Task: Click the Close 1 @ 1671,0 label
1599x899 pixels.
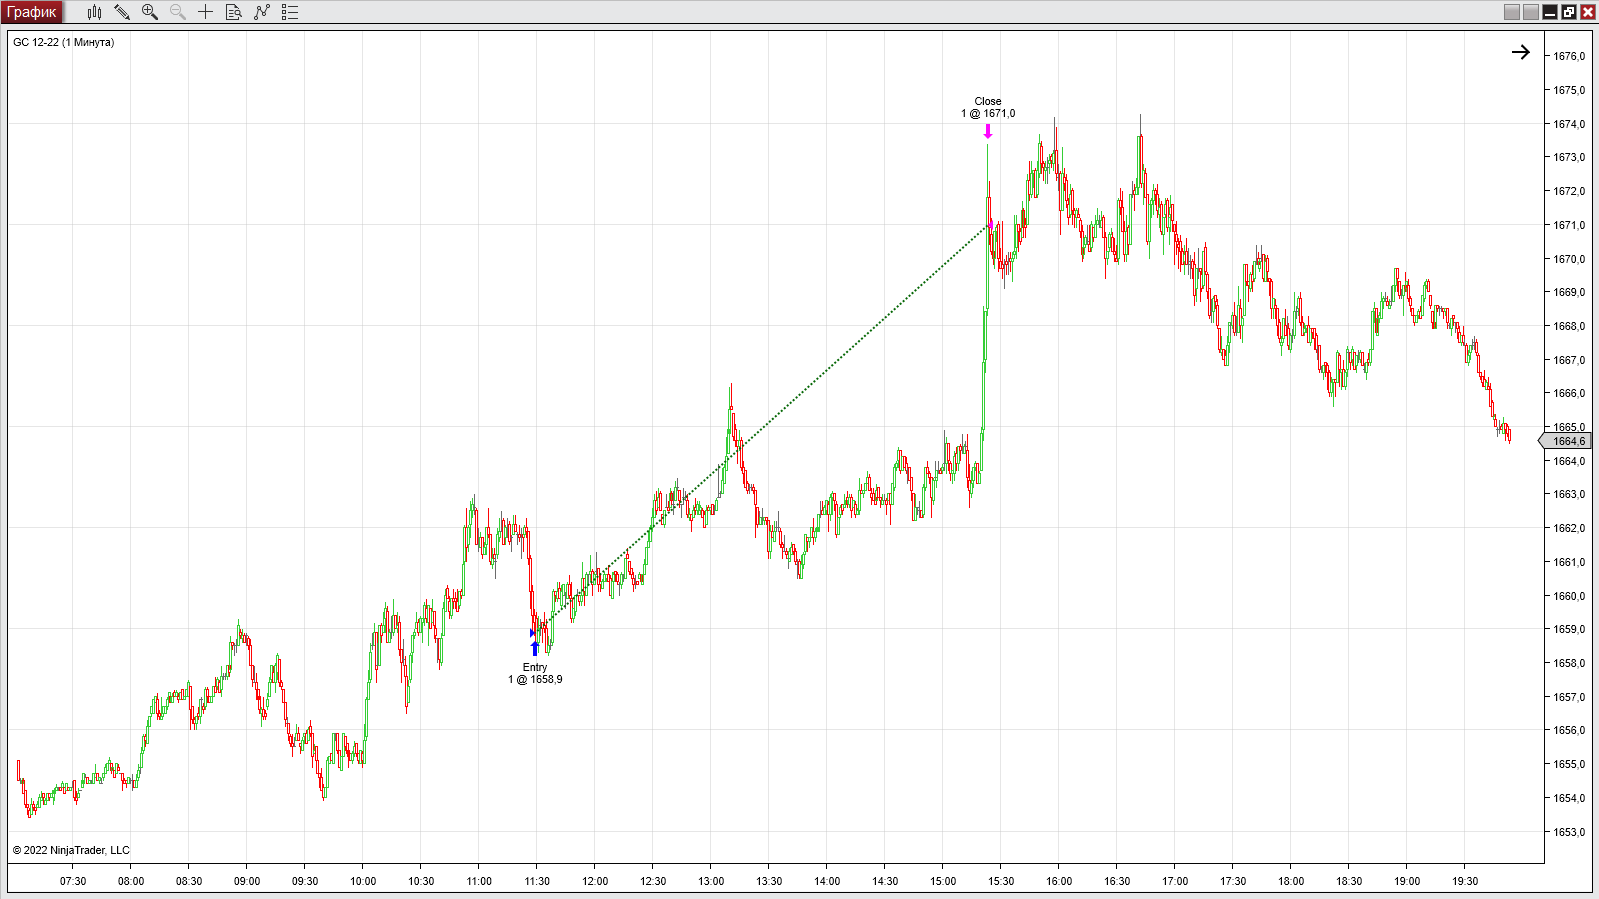Action: (988, 107)
